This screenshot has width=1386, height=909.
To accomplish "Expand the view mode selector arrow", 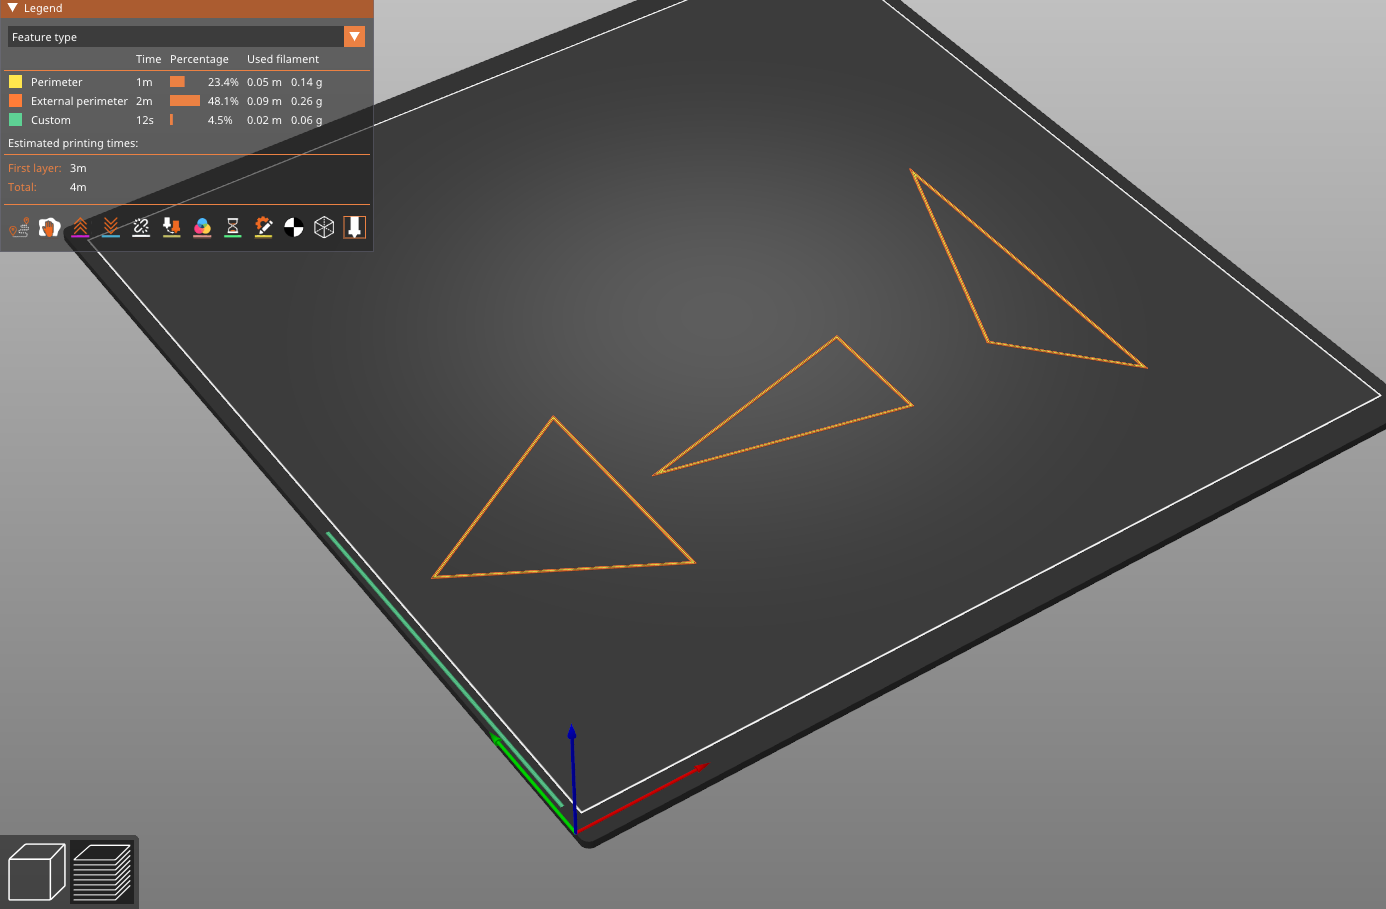I will [x=355, y=37].
